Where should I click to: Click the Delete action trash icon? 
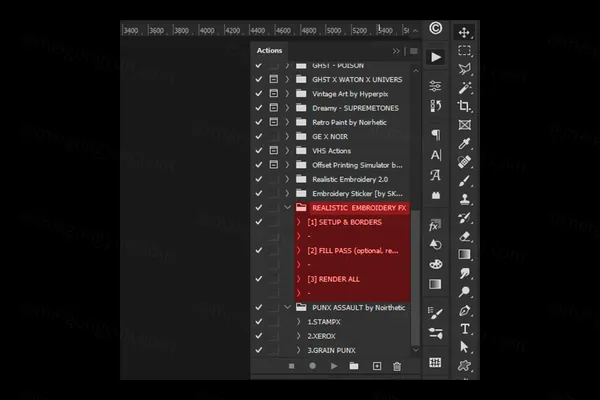pos(397,367)
